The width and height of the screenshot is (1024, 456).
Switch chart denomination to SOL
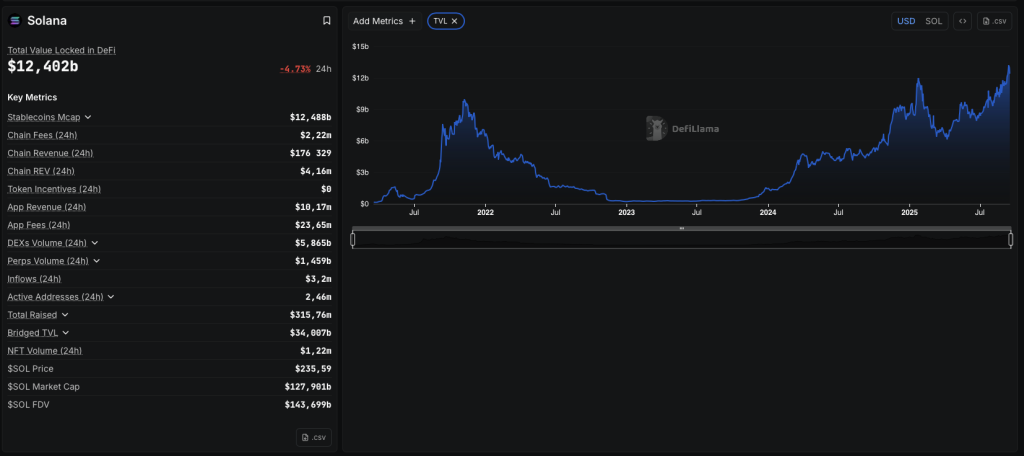(x=933, y=21)
